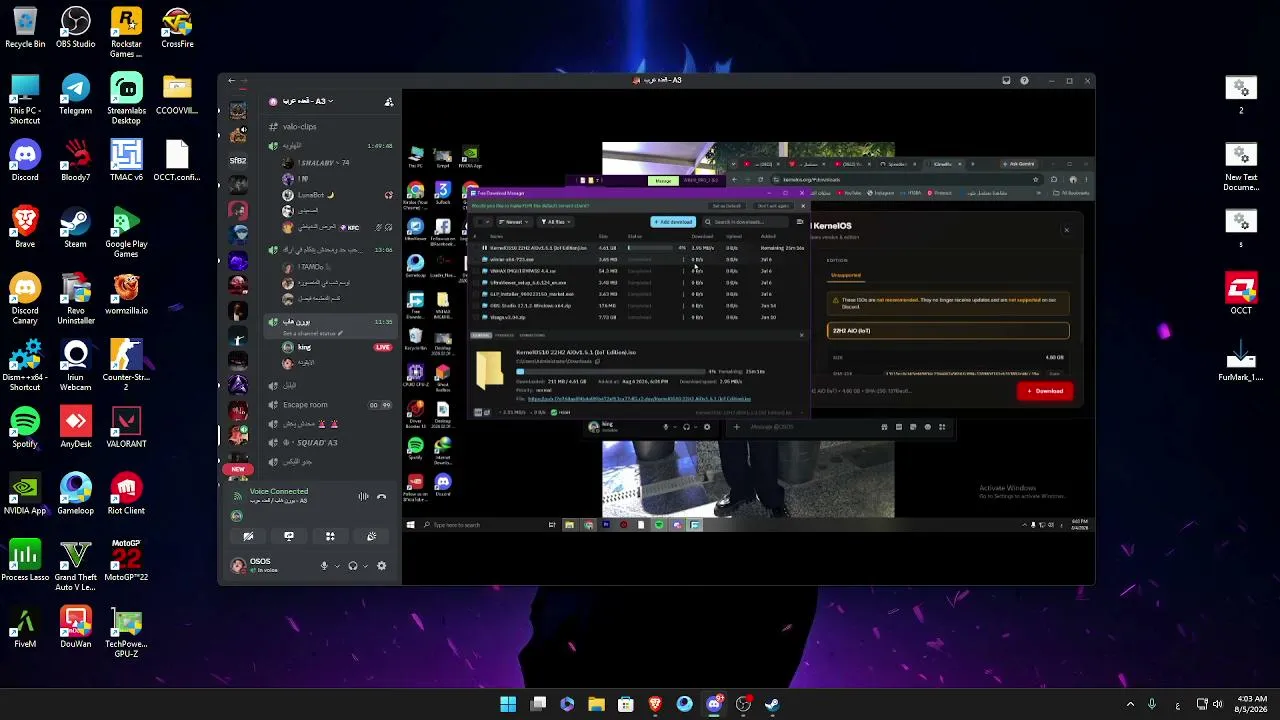
Task: Select the New Text Document desktop file
Action: pyautogui.click(x=1241, y=167)
